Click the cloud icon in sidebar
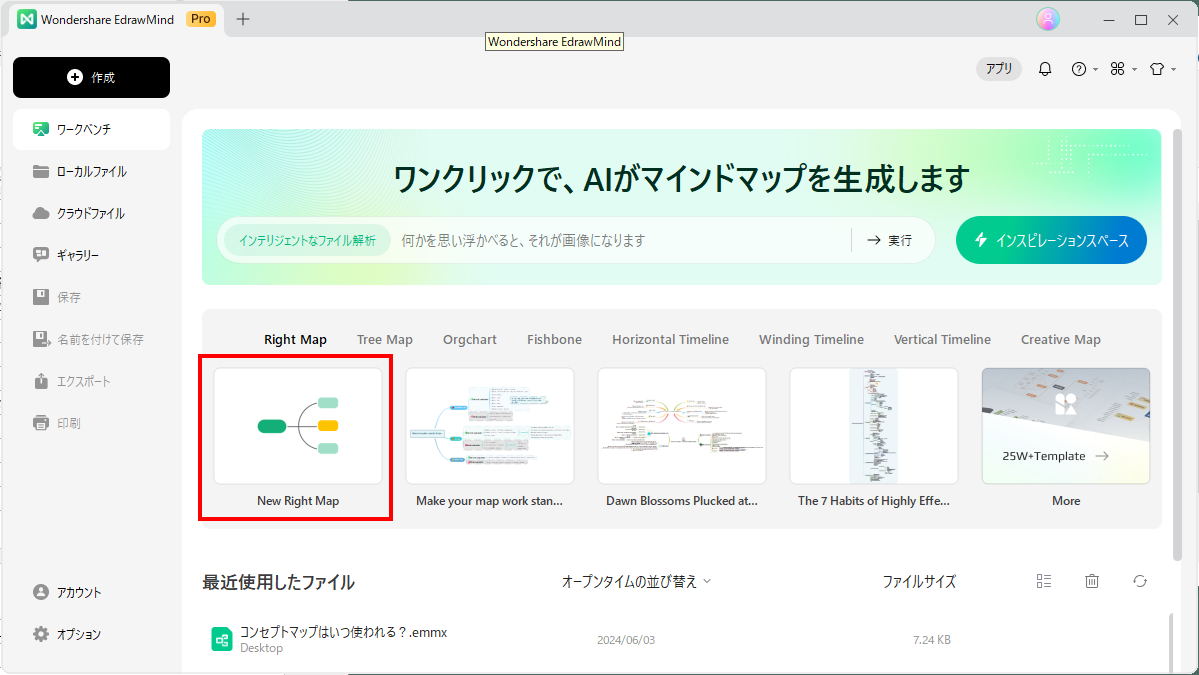1199x675 pixels. click(x=41, y=213)
